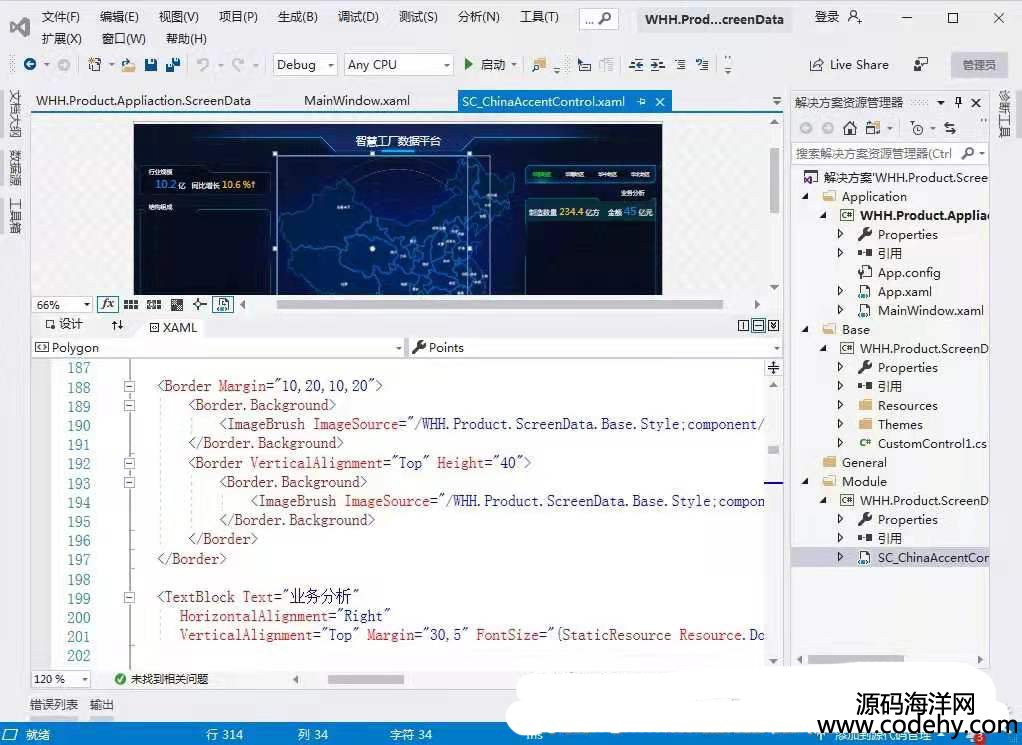Click the 管理员 button
Screen dimensions: 1022x745
[979, 65]
